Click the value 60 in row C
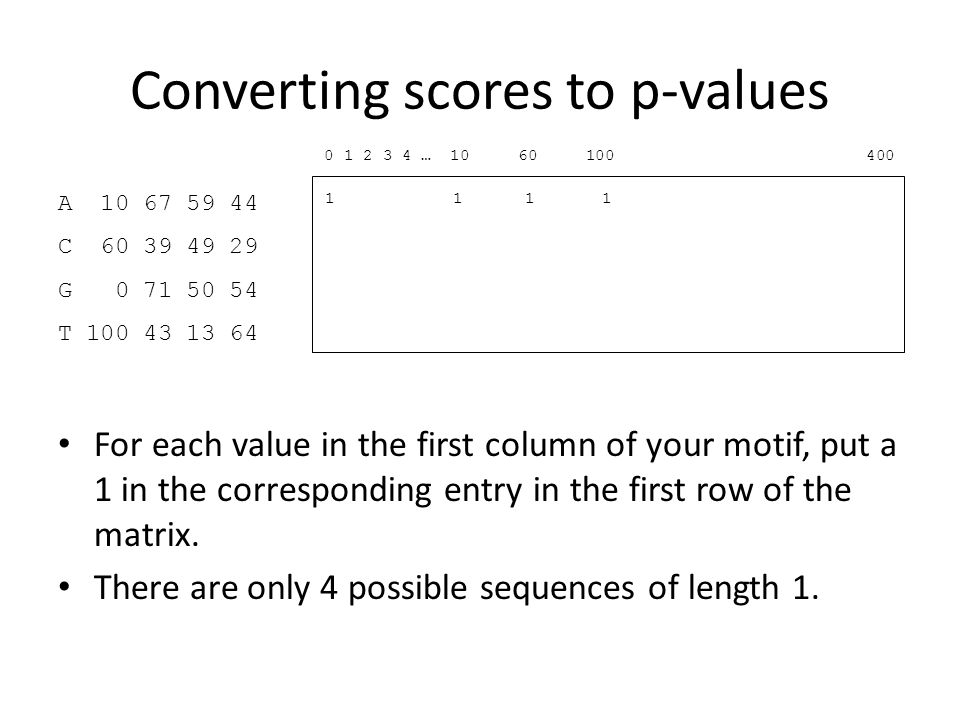Image resolution: width=960 pixels, height=720 pixels. (x=114, y=246)
